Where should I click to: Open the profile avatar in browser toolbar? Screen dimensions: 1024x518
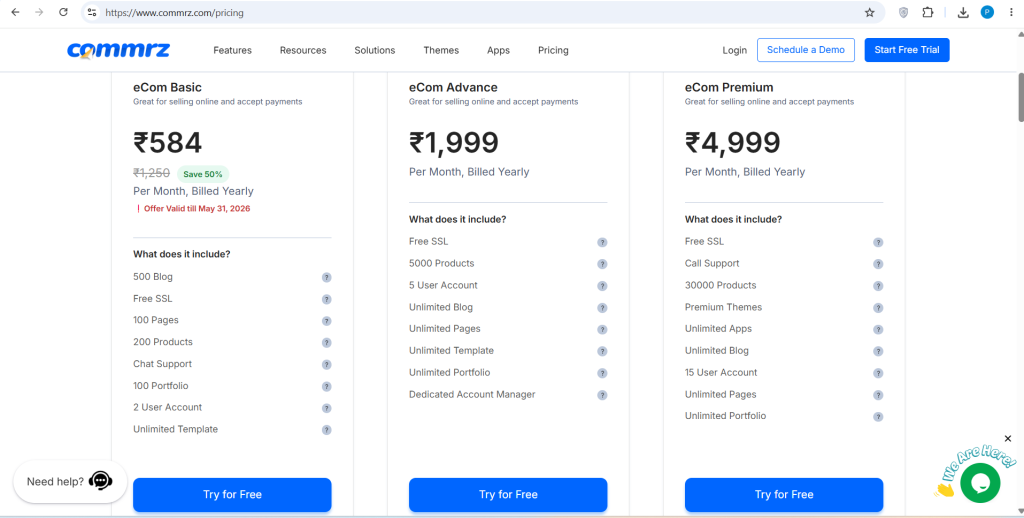tap(987, 12)
